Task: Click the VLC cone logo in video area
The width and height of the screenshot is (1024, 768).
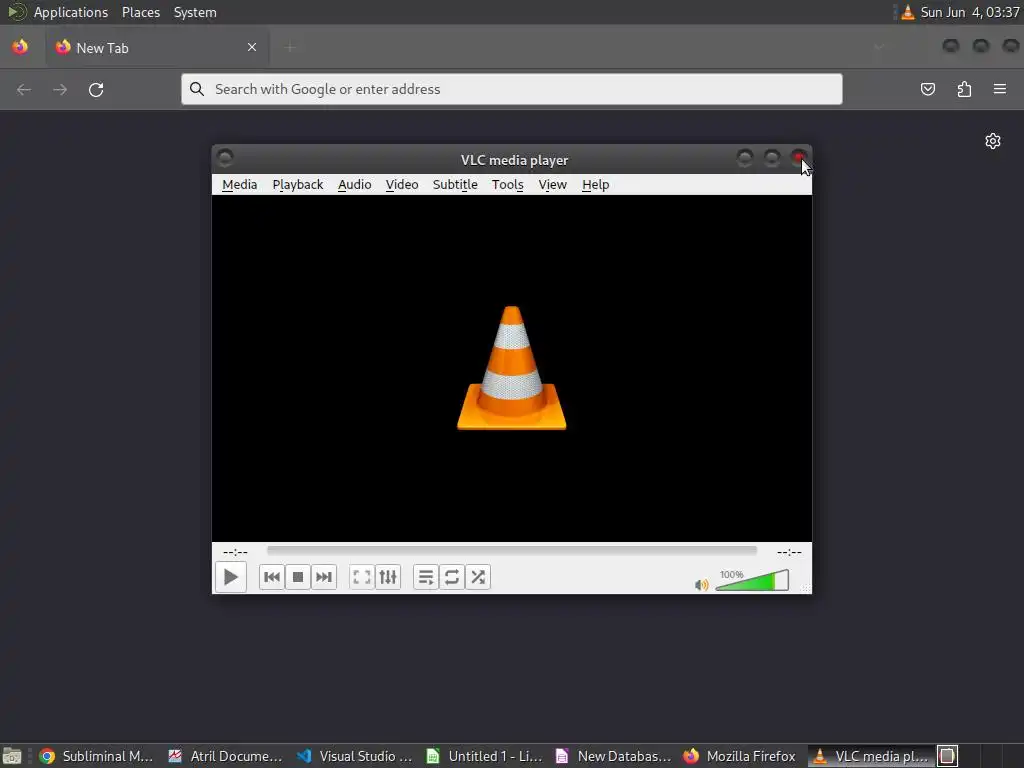Action: pyautogui.click(x=511, y=368)
